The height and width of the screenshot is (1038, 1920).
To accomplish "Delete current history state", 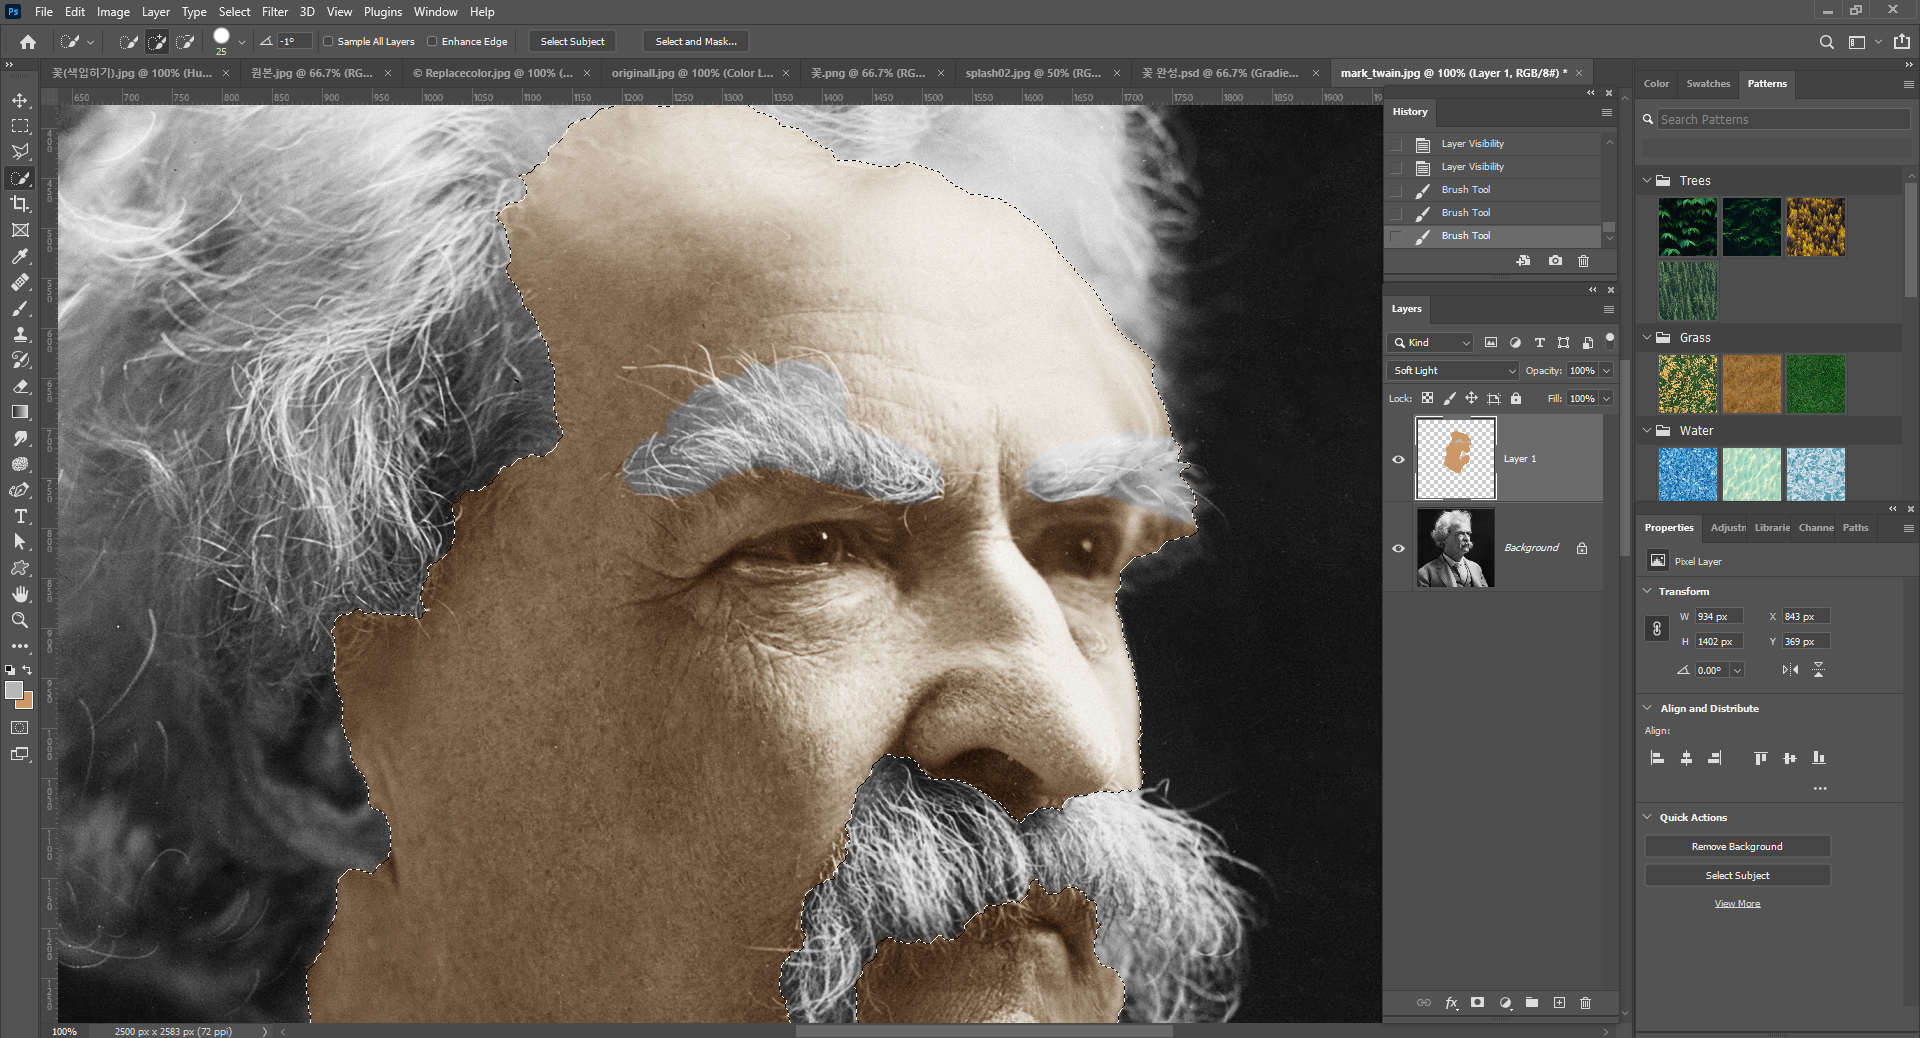I will [1583, 261].
